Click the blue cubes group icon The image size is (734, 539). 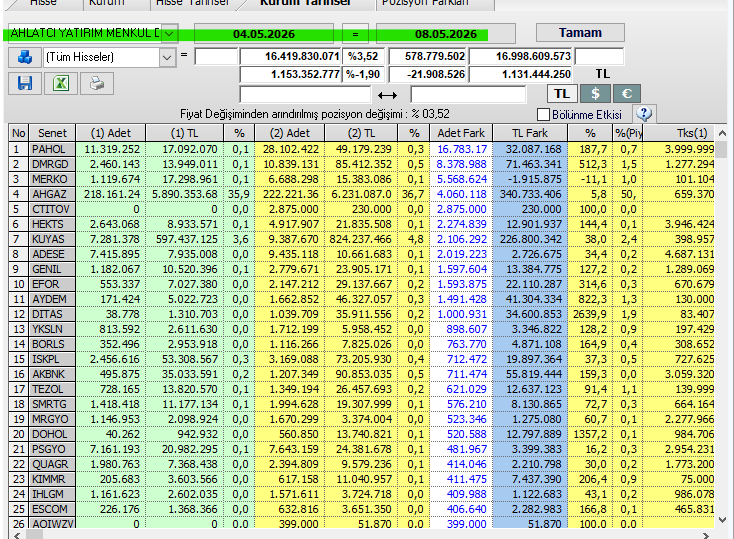pyautogui.click(x=25, y=57)
